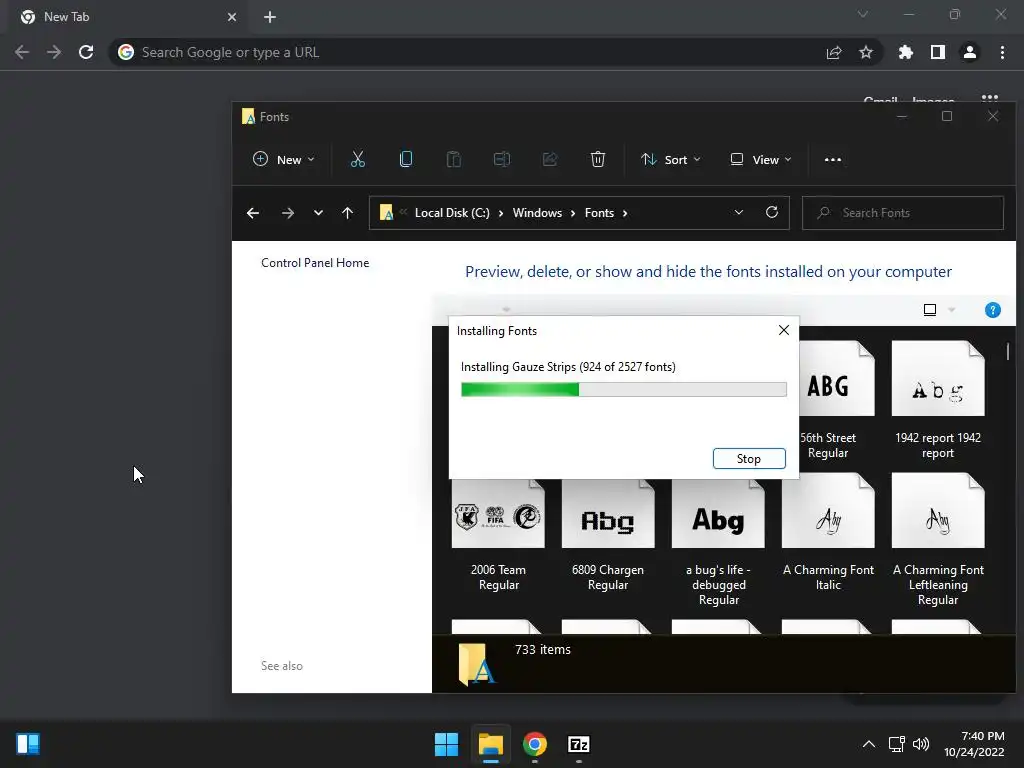Select A Charming Font Leftleaning Regular

938,540
